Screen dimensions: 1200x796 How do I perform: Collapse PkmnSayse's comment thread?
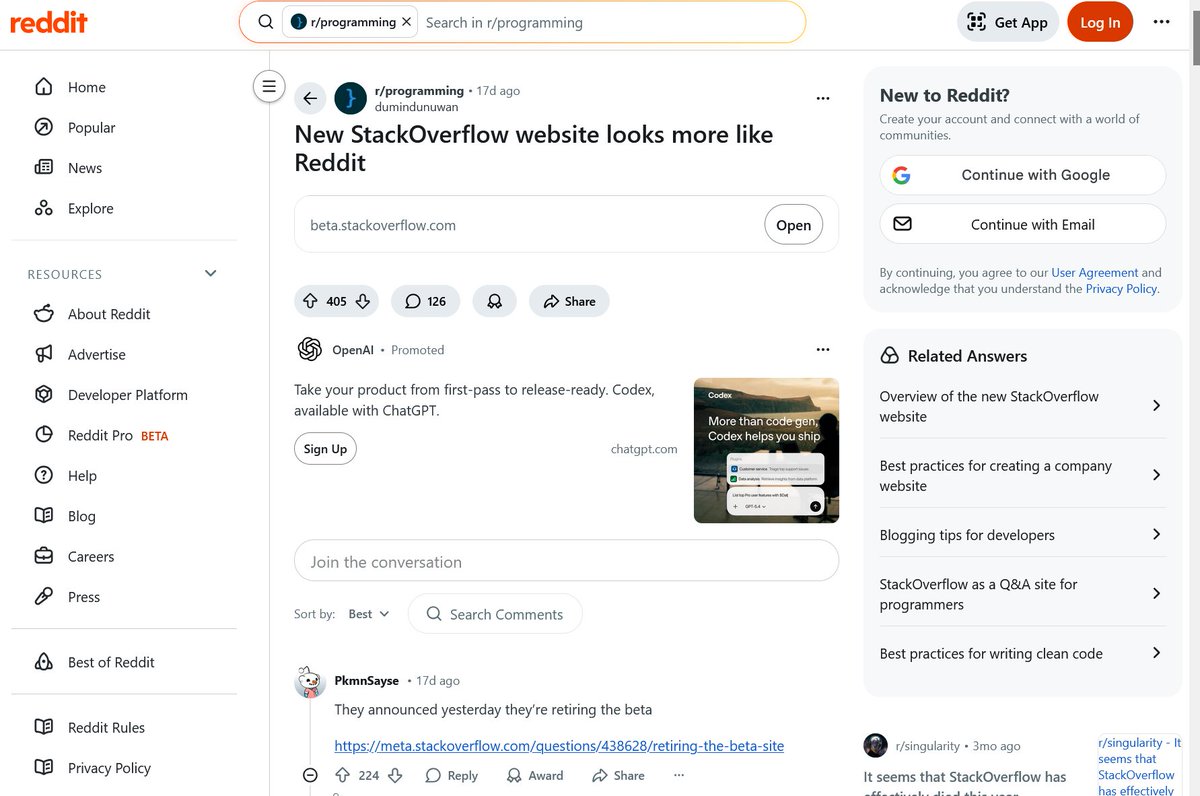click(310, 776)
